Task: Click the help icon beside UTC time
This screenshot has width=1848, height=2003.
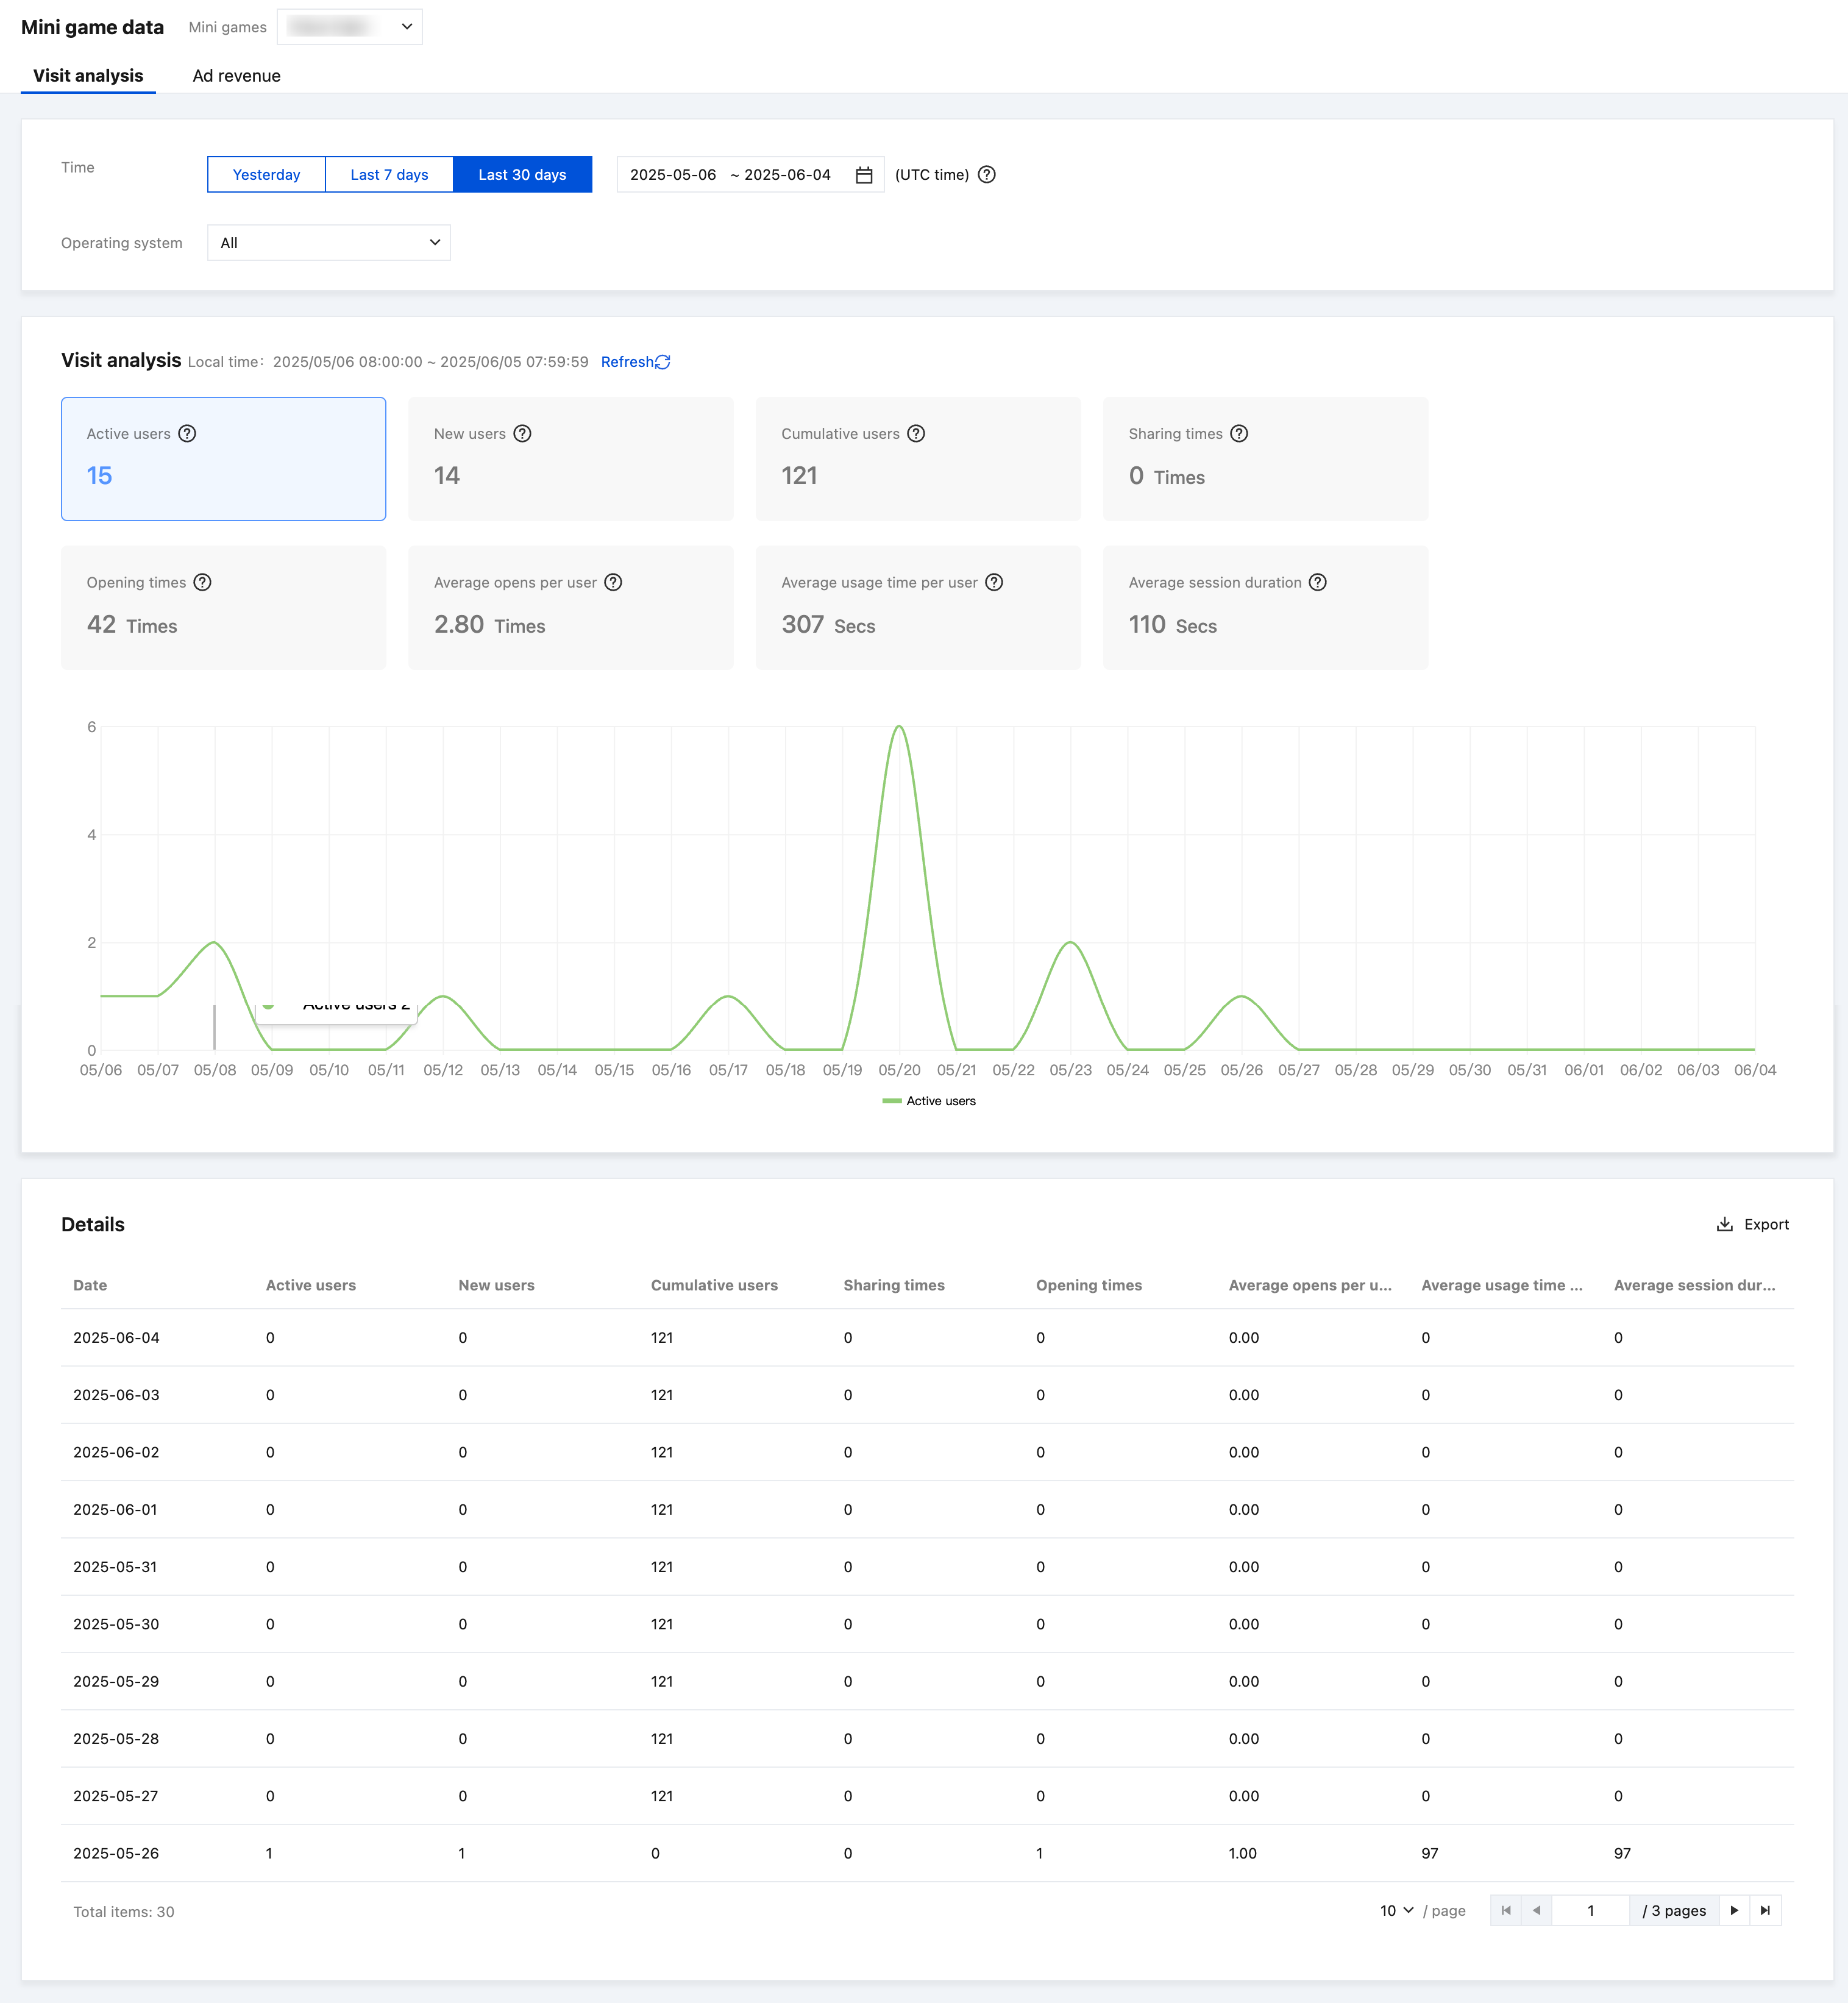Action: [x=986, y=175]
